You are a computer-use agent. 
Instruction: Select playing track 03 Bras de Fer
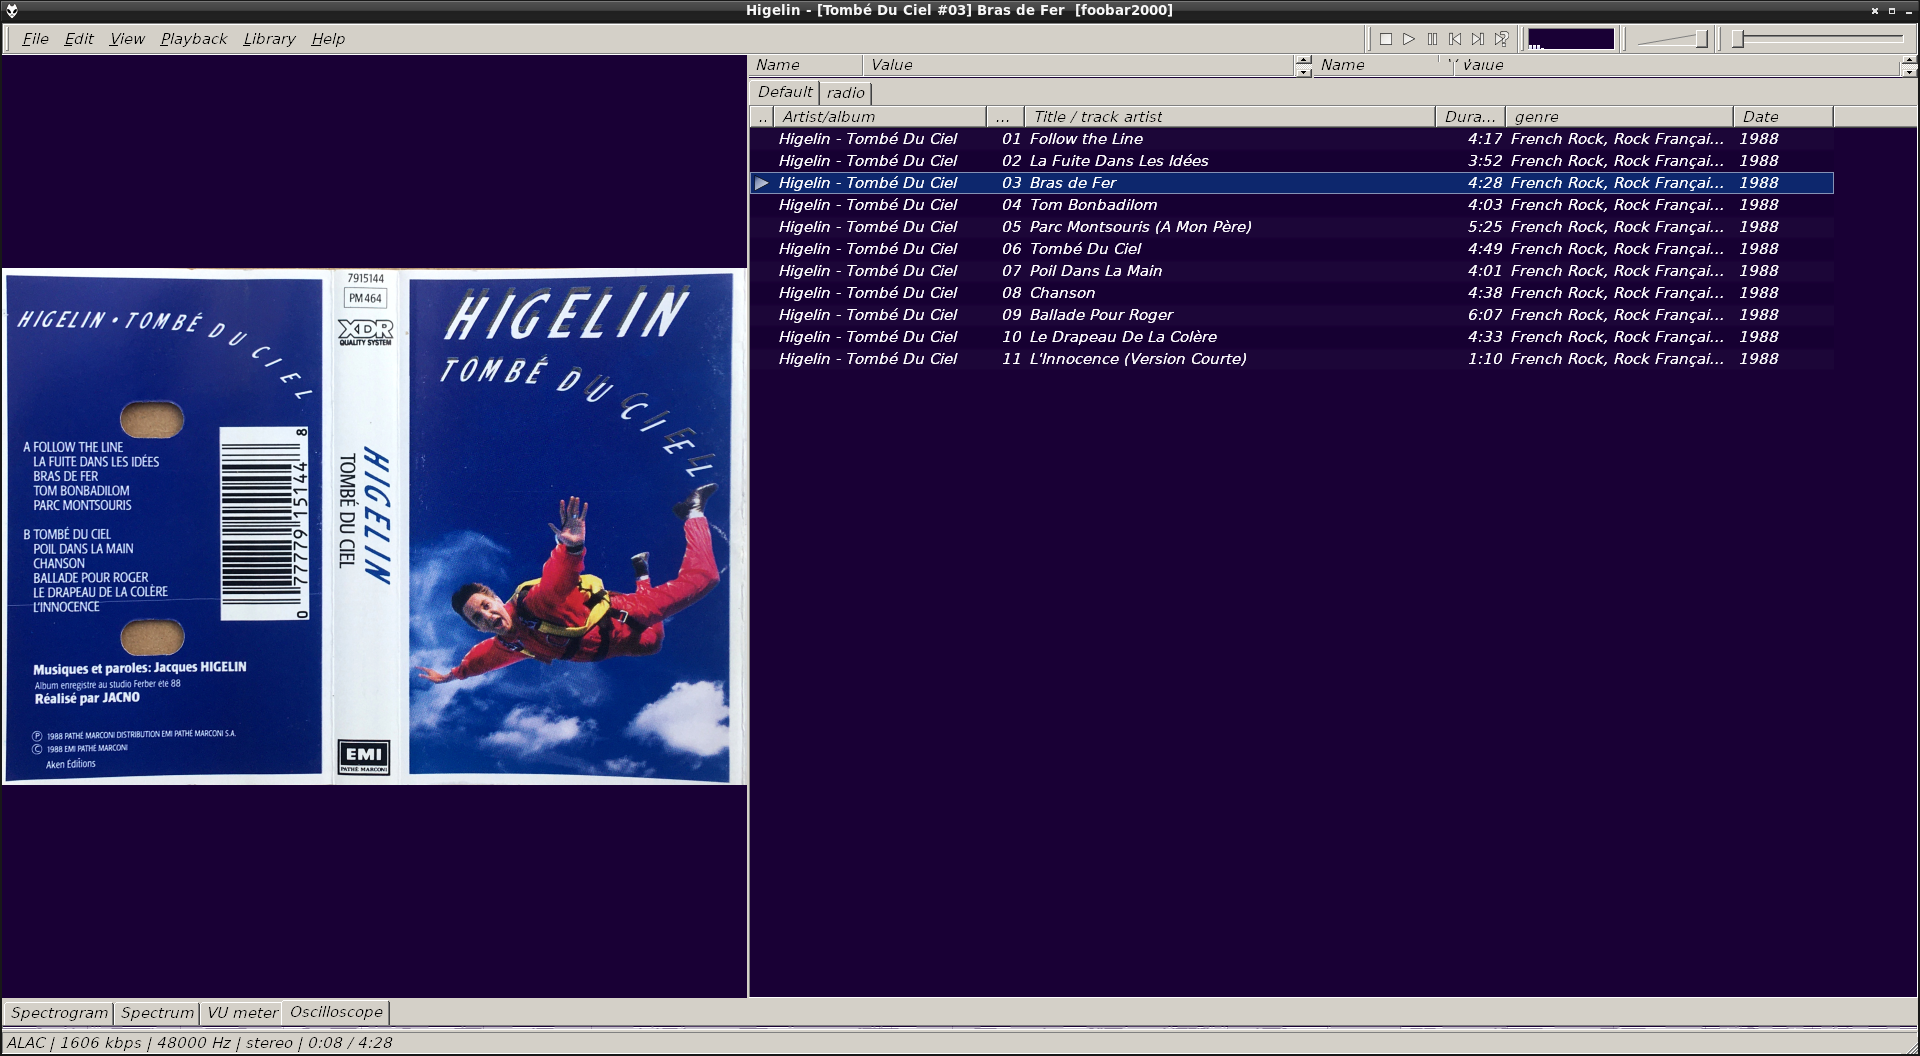pos(1291,183)
